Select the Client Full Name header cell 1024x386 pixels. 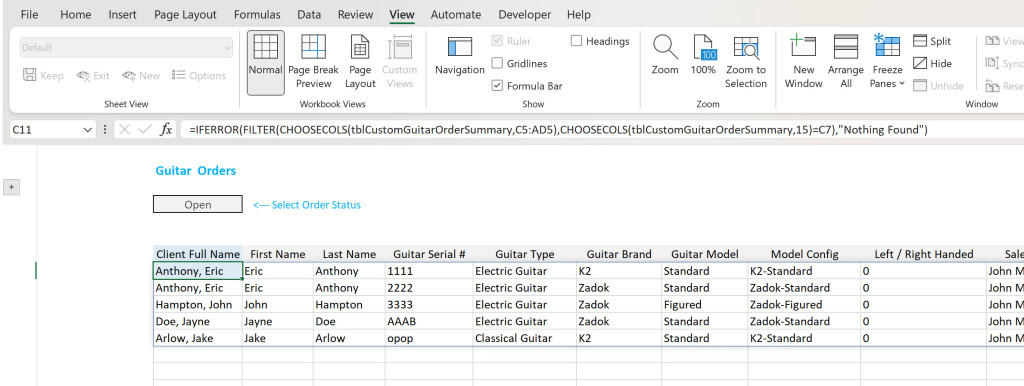[x=198, y=254]
